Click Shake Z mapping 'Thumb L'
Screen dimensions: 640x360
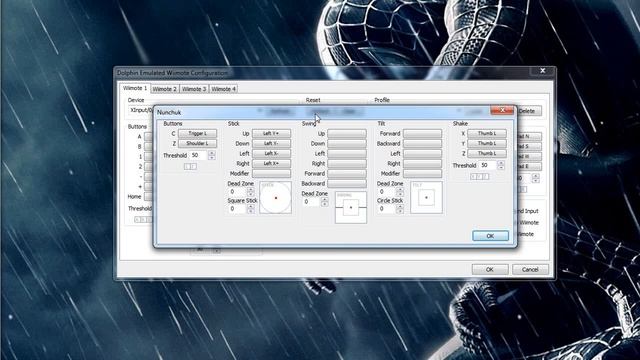487,153
